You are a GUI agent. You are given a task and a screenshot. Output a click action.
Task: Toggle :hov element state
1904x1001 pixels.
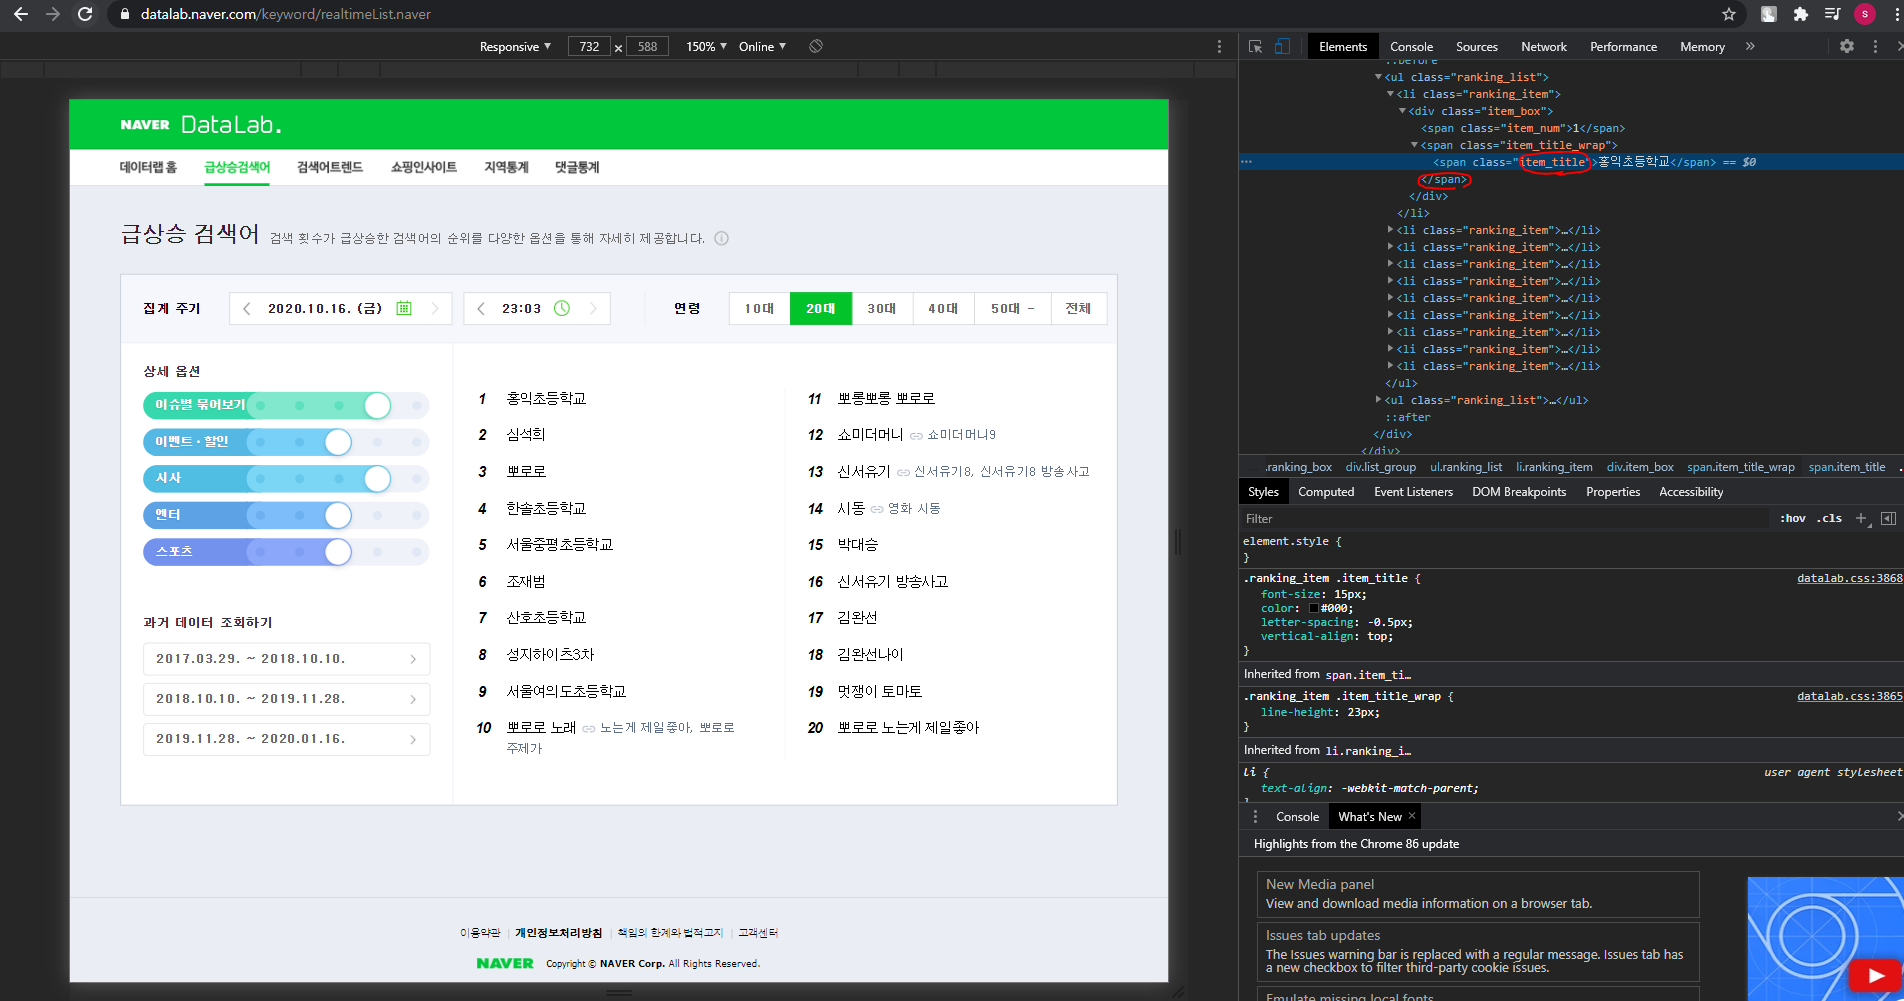pyautogui.click(x=1793, y=518)
